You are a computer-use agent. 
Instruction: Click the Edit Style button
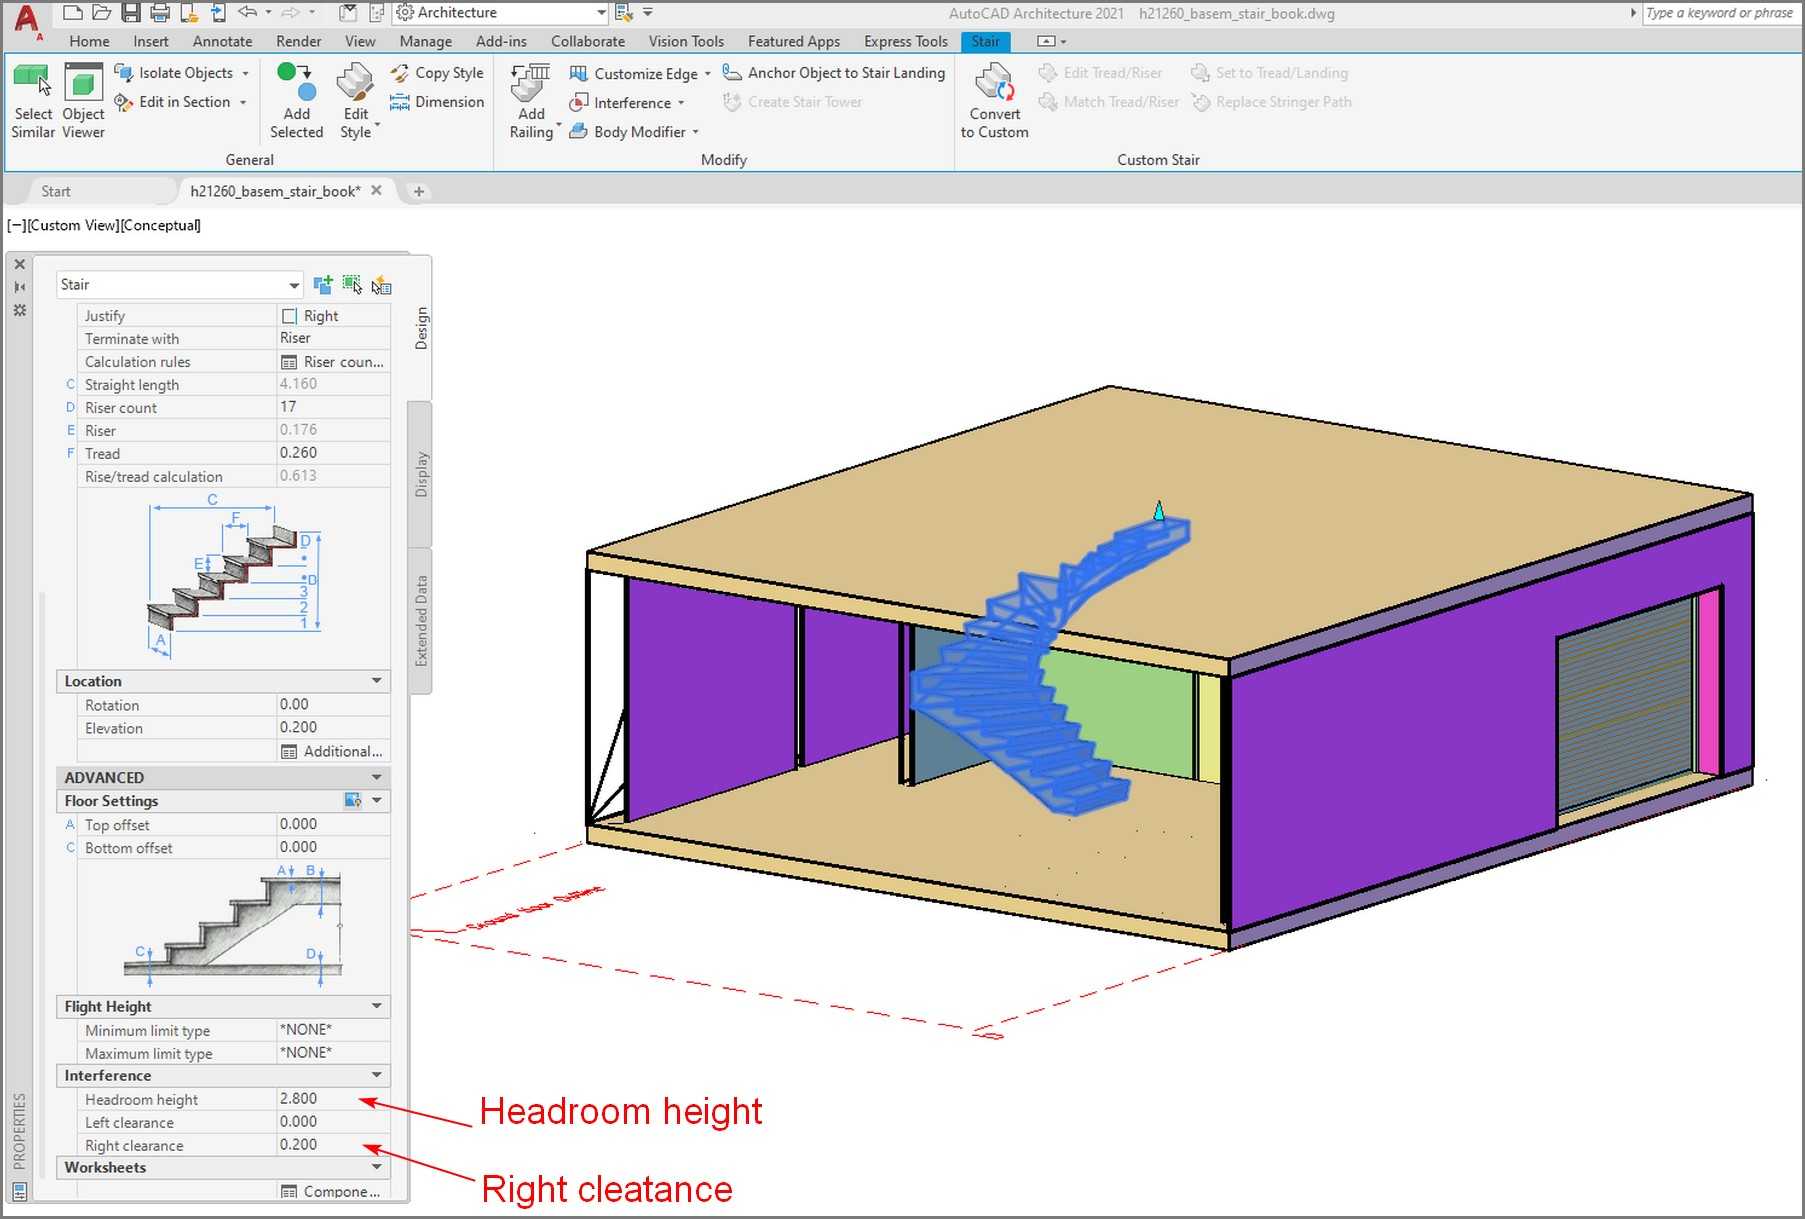[x=356, y=100]
